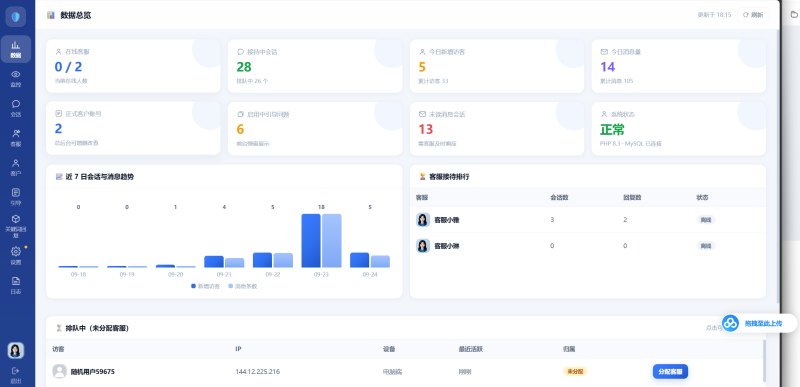Open the 引导 guide sidebar item

tap(16, 196)
